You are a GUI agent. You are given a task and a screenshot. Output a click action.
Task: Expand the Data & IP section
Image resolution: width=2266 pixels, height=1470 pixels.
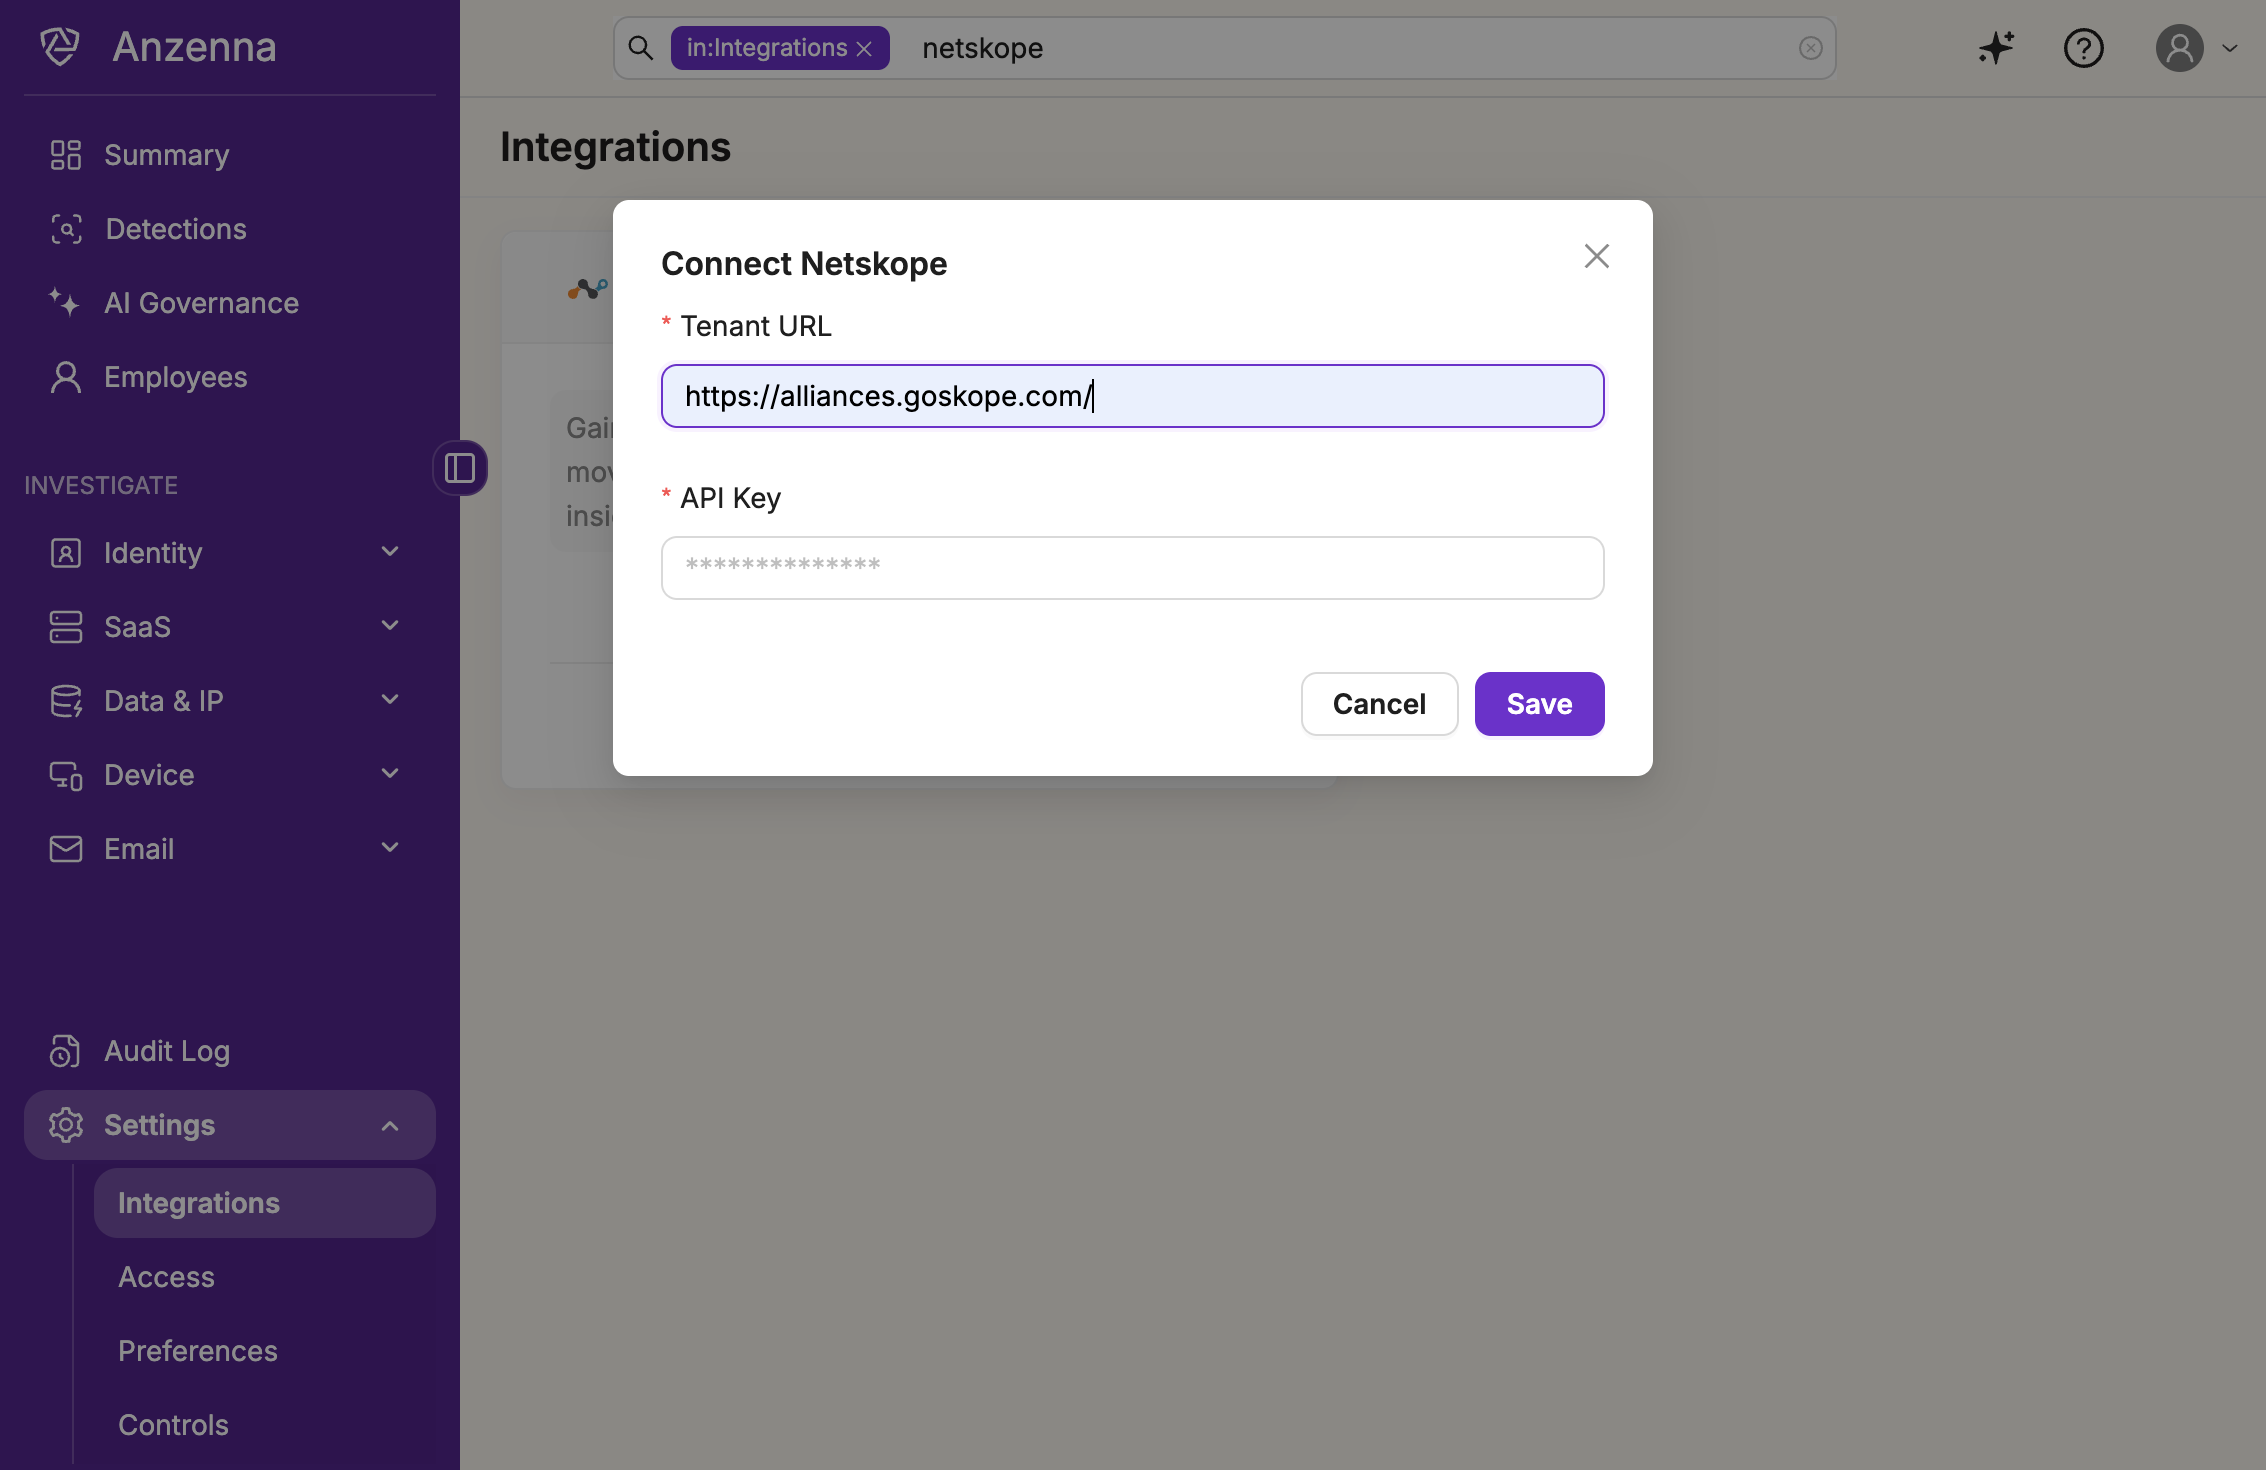(x=390, y=700)
